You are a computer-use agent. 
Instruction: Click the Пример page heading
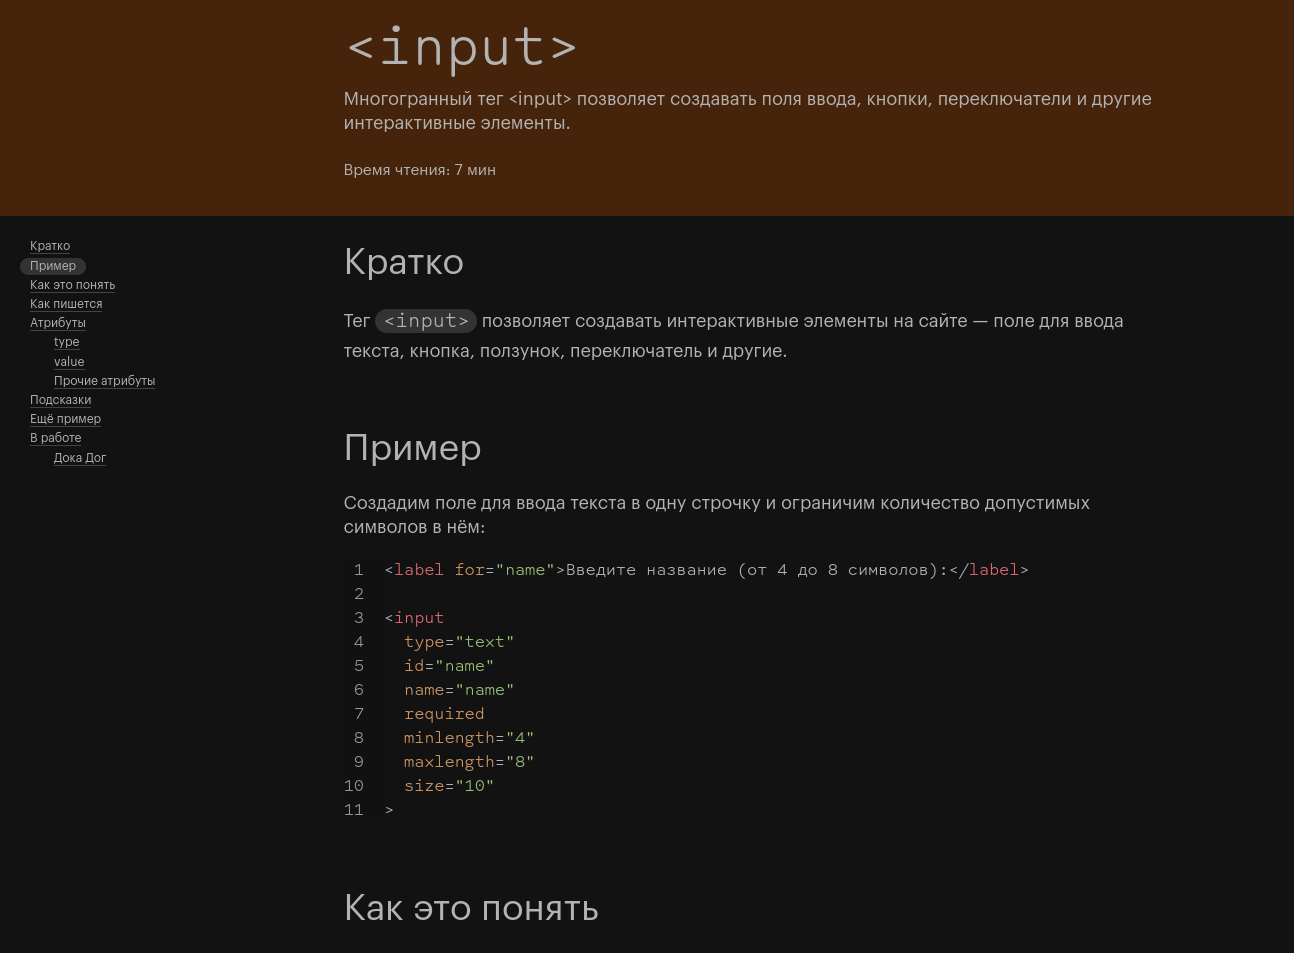click(412, 448)
